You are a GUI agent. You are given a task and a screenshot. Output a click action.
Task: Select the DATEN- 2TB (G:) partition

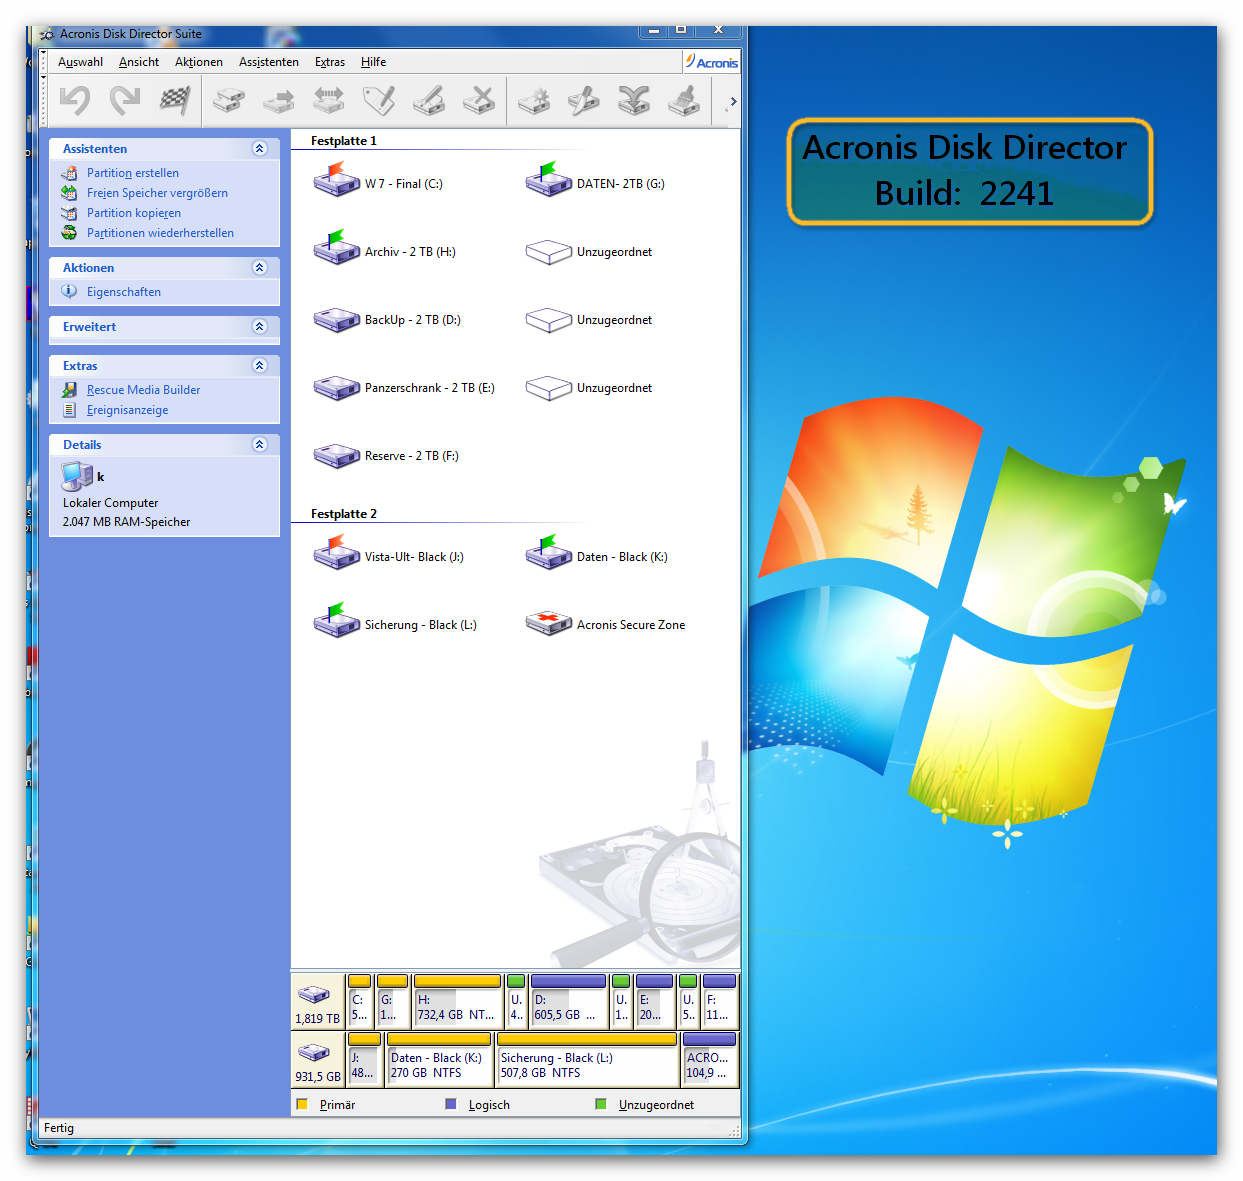pyautogui.click(x=595, y=182)
